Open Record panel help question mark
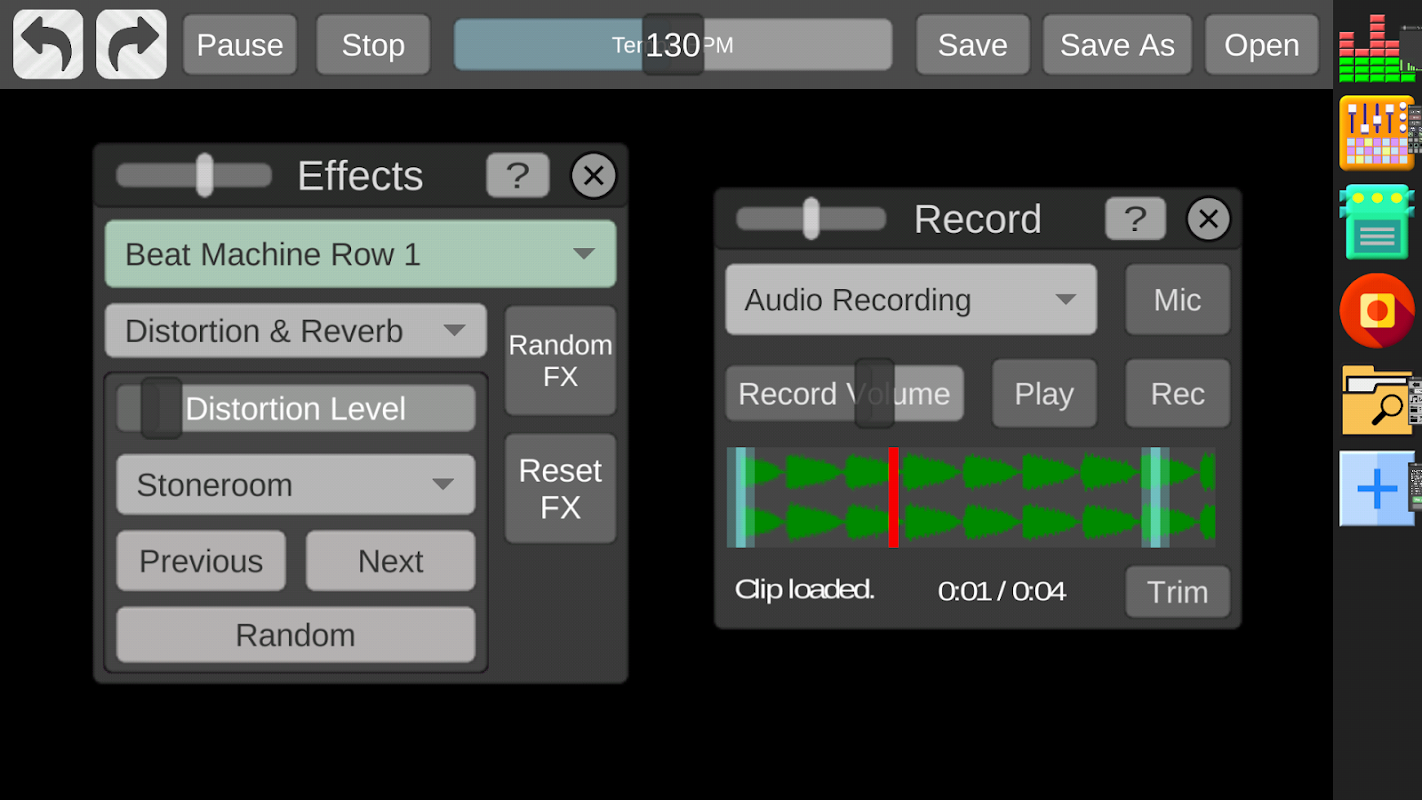Screen dimensions: 1422x800 pos(1135,219)
